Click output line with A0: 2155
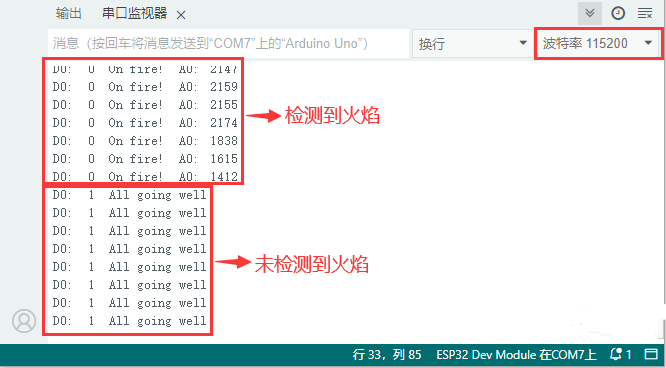Screen dimensions: 666x368 point(145,105)
